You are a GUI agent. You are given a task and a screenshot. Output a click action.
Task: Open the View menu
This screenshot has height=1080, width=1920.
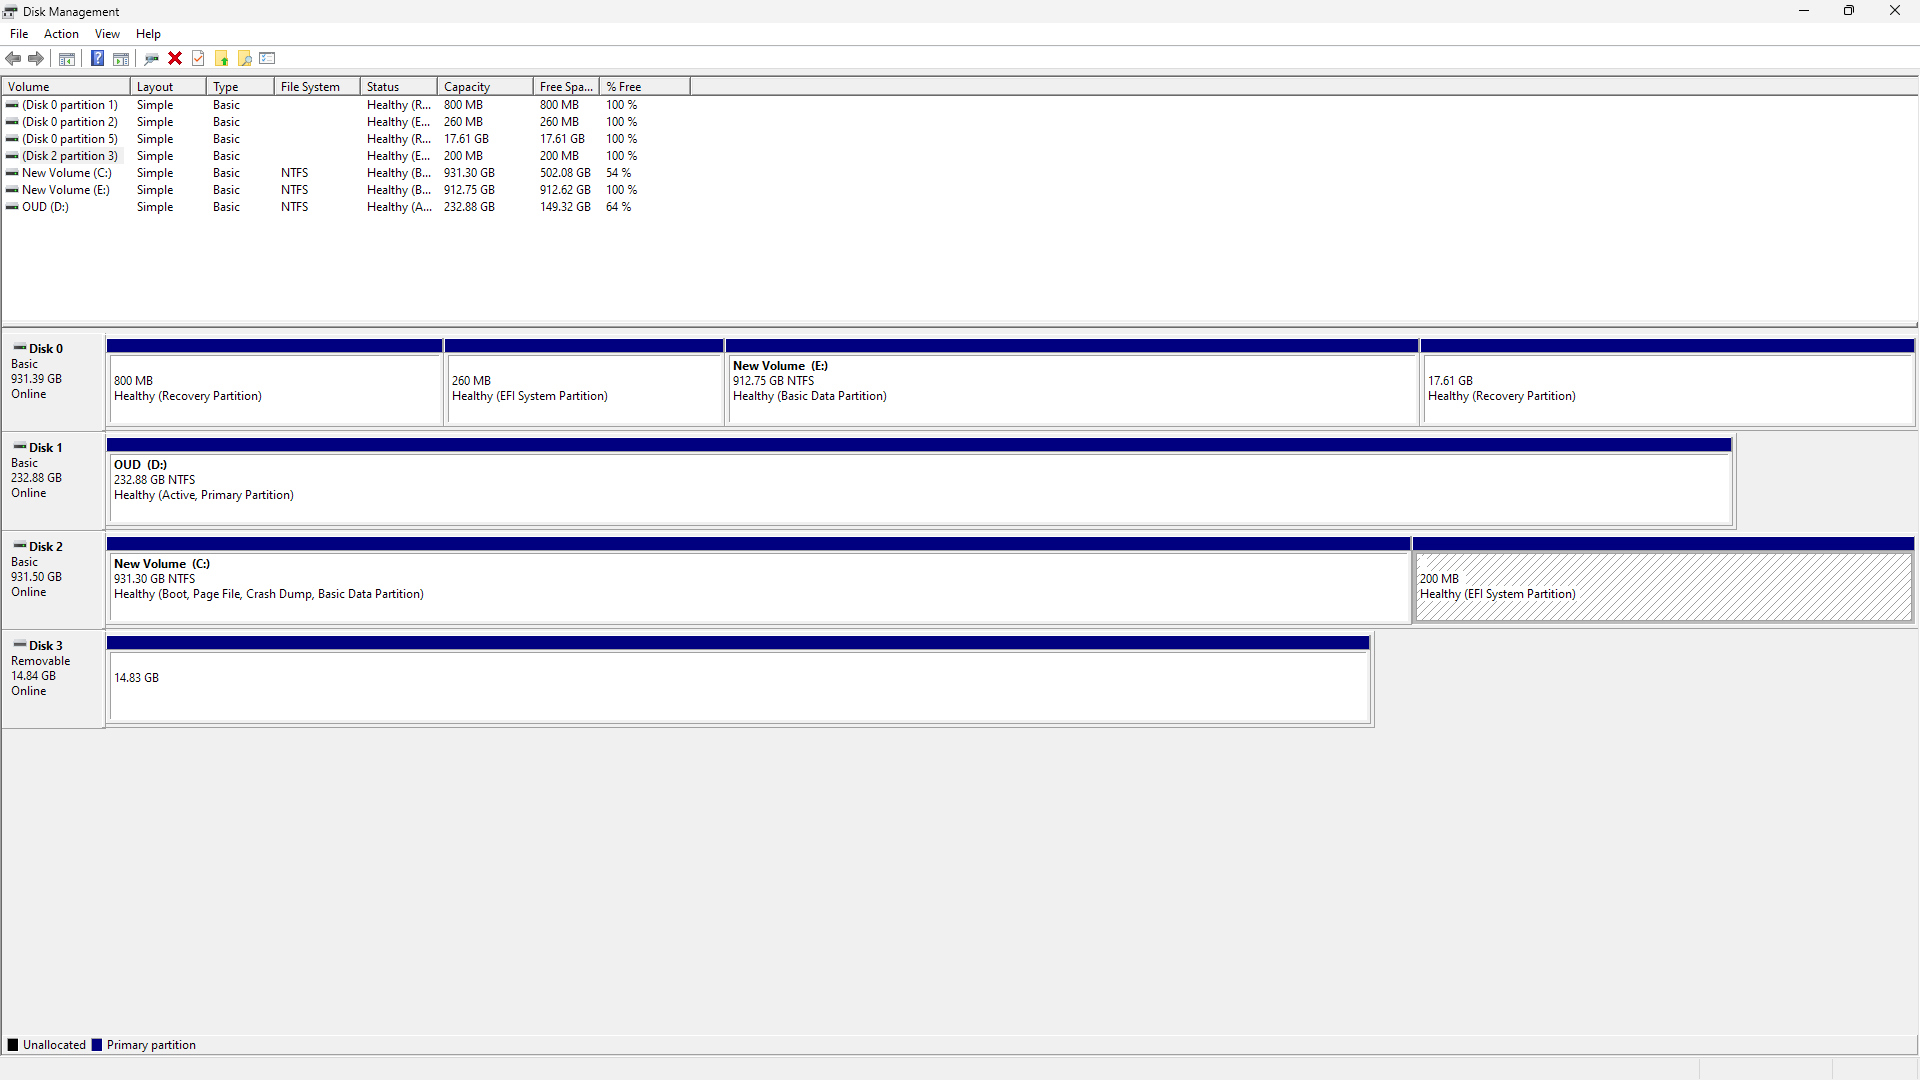point(107,34)
